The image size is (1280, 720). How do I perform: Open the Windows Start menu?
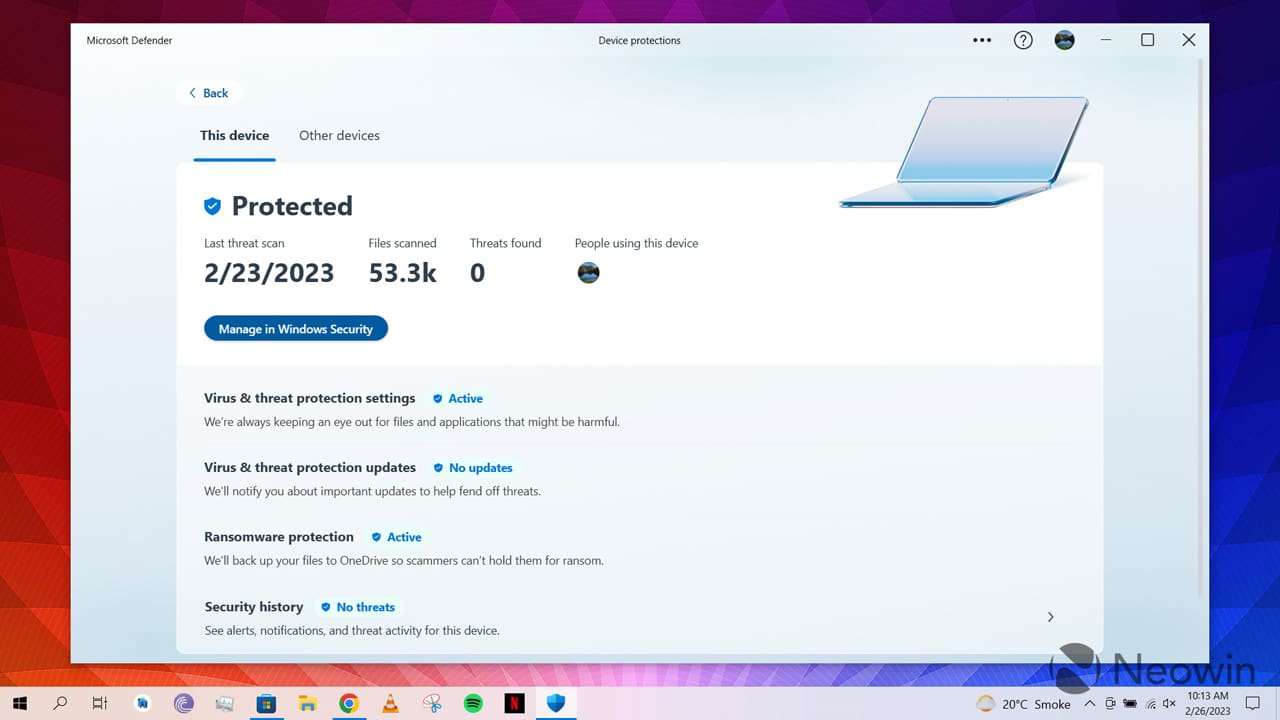(19, 703)
